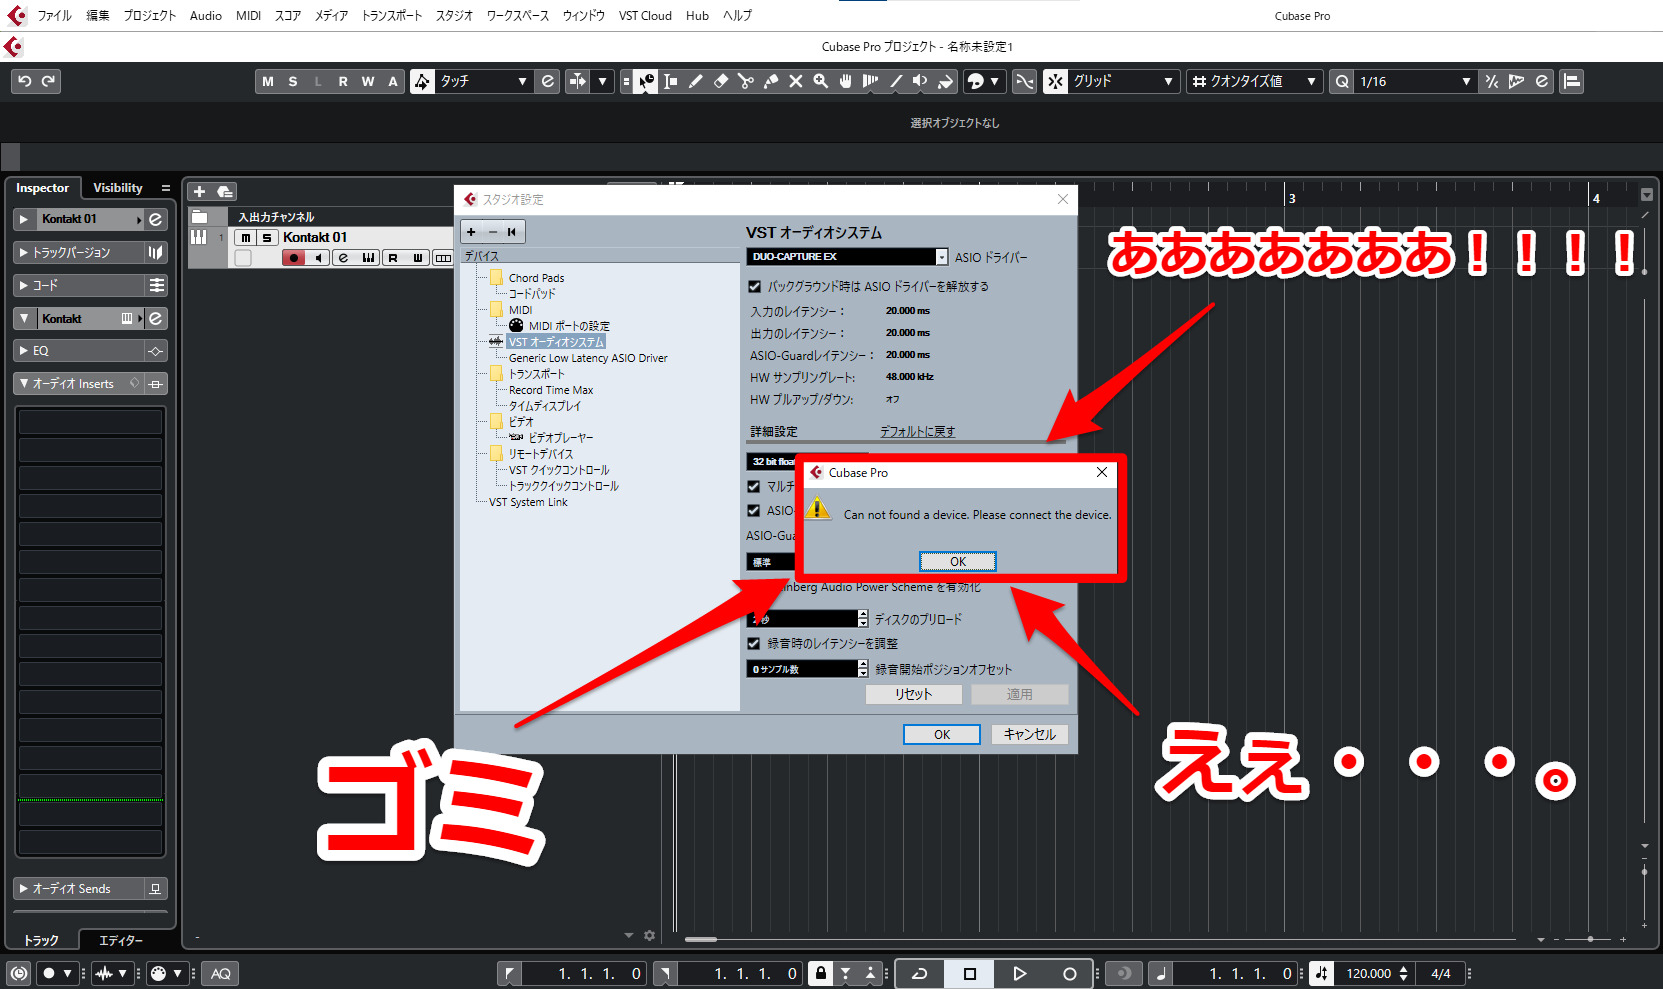Activate the transport Cycle loop button
Screen dimensions: 1663x989
[x=920, y=973]
